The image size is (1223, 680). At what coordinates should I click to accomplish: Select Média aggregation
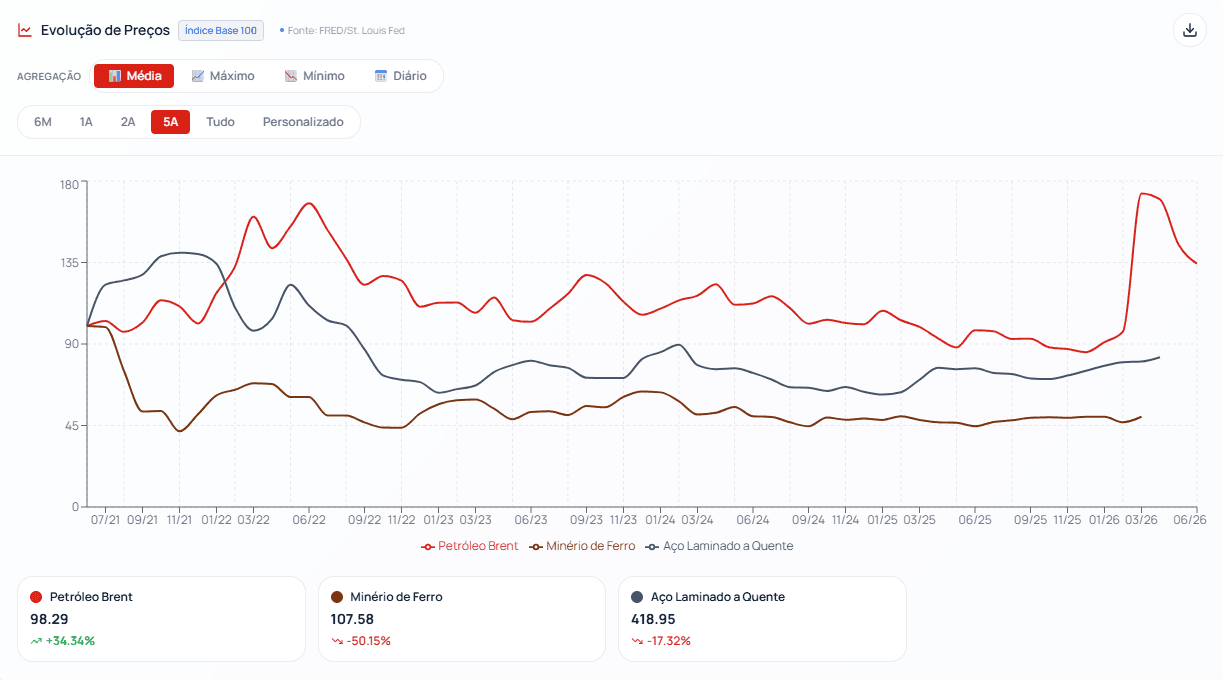click(x=134, y=76)
